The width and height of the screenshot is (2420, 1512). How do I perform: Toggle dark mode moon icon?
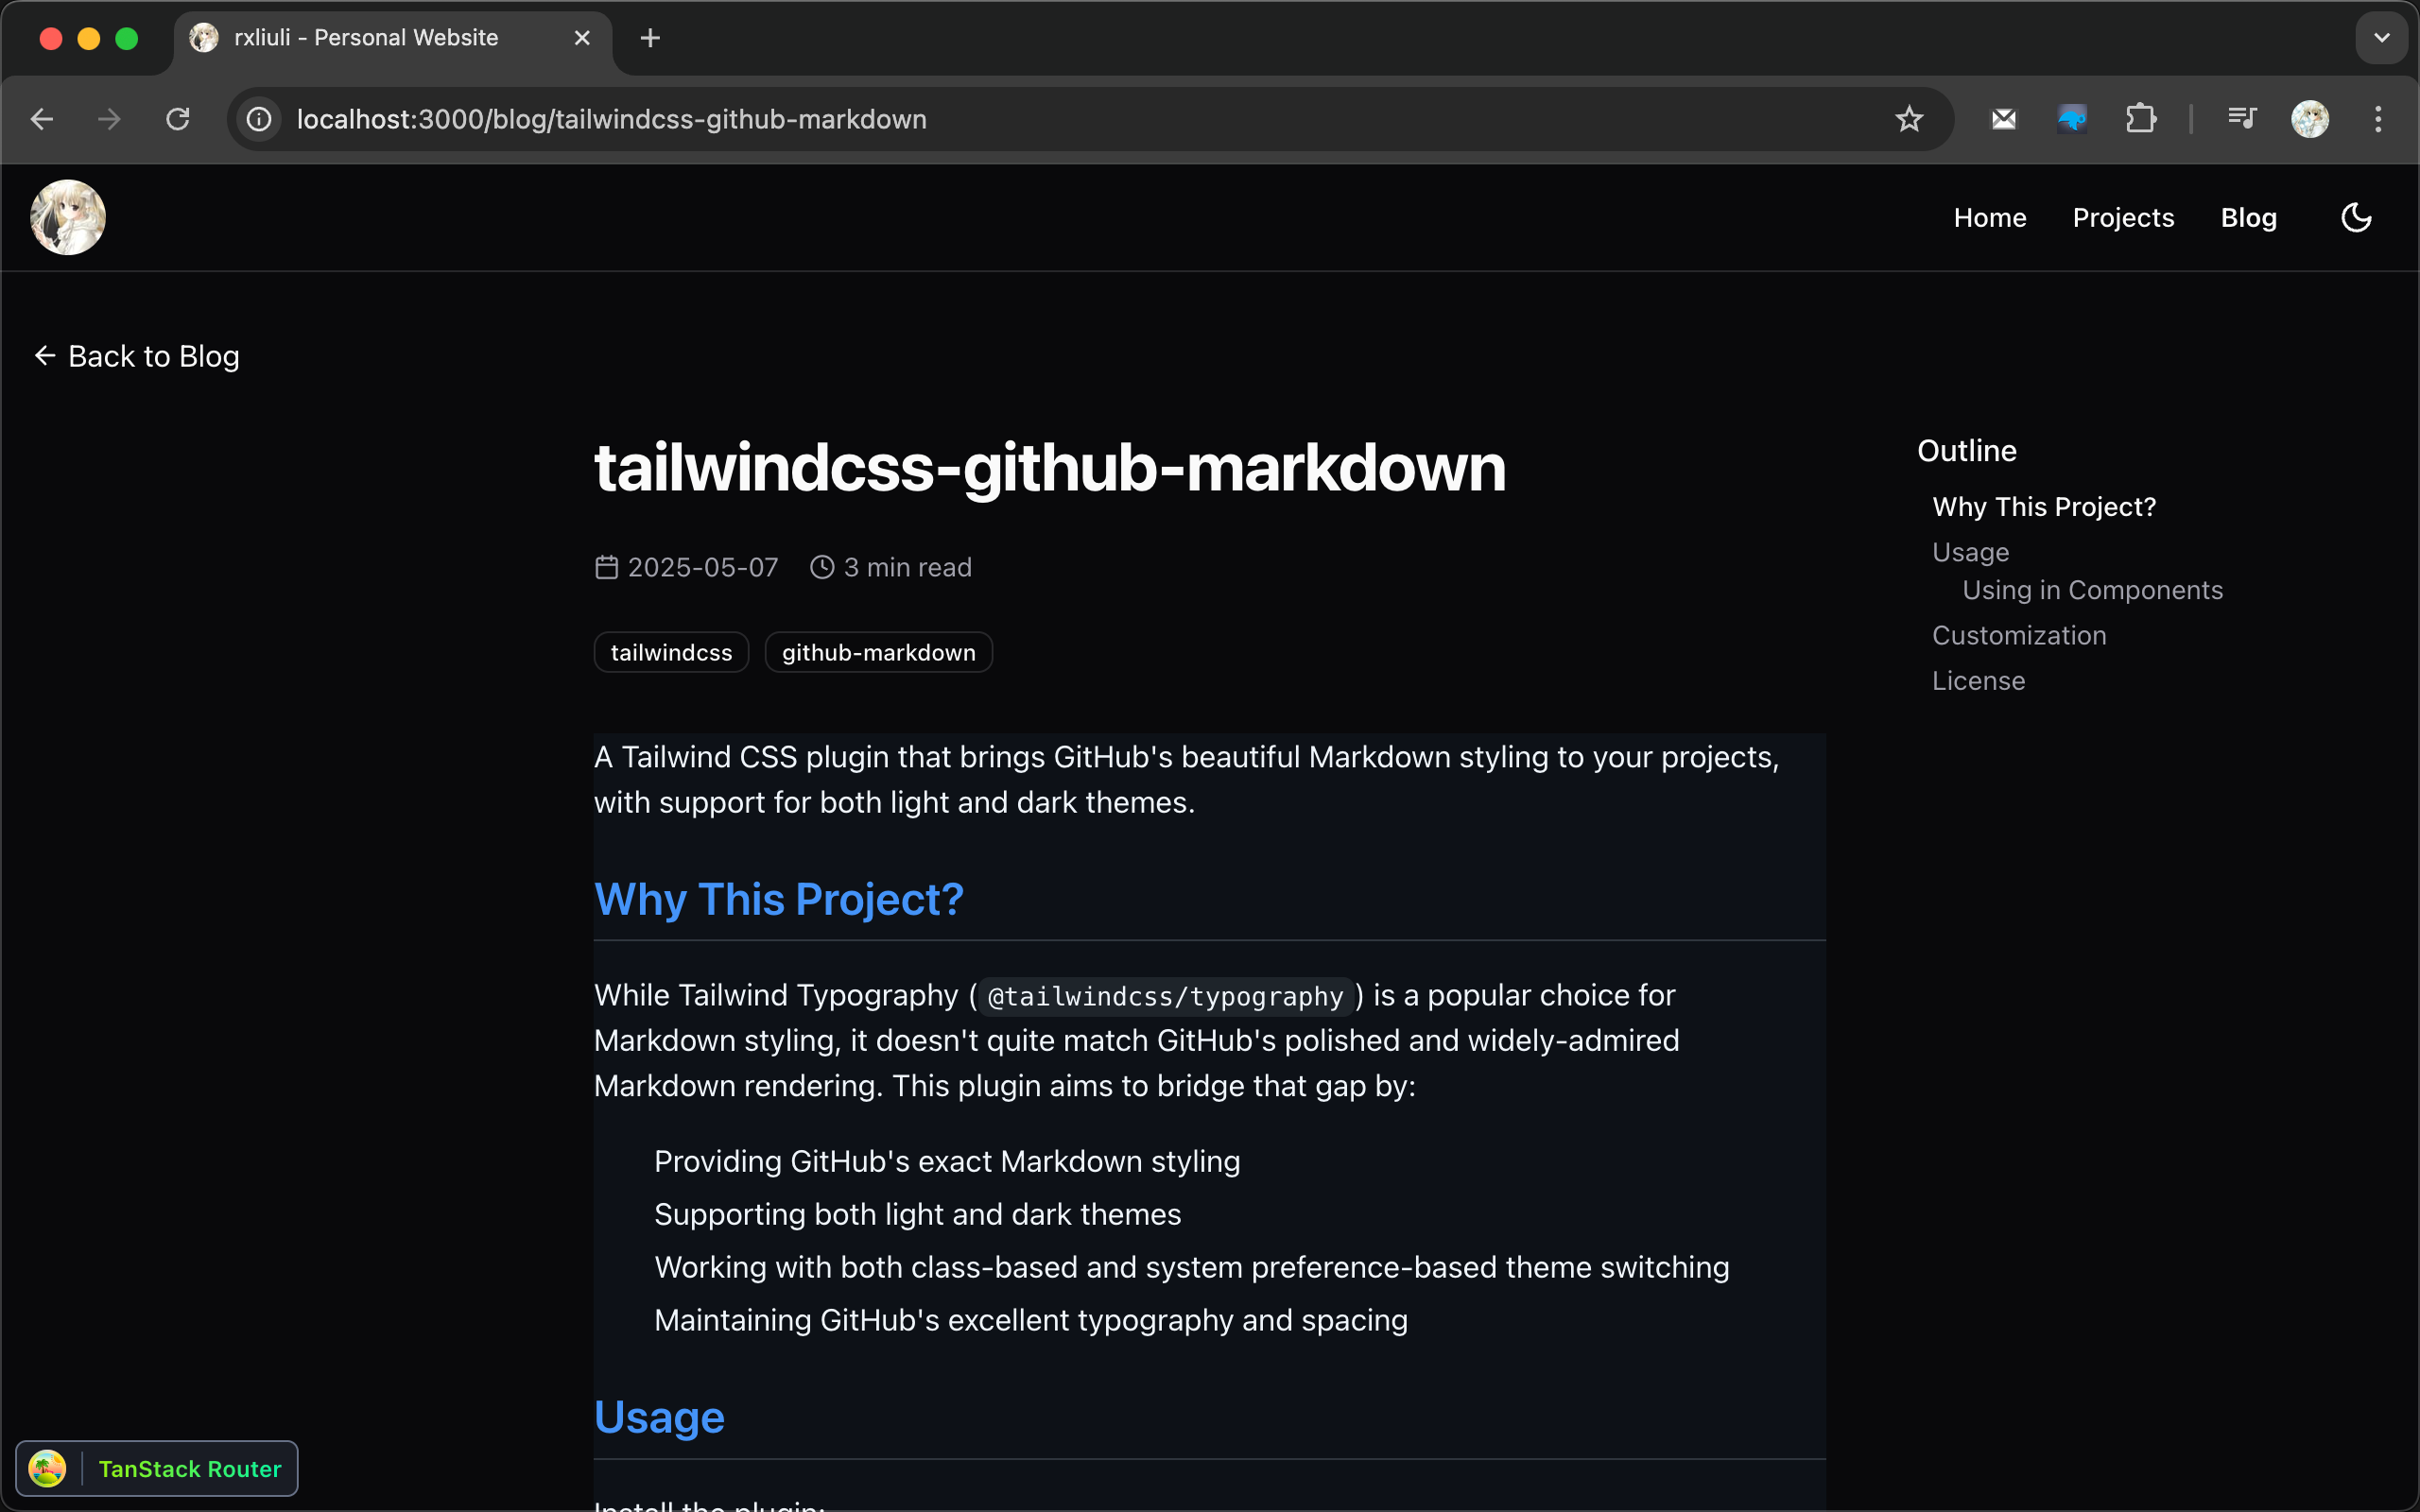pyautogui.click(x=2356, y=217)
